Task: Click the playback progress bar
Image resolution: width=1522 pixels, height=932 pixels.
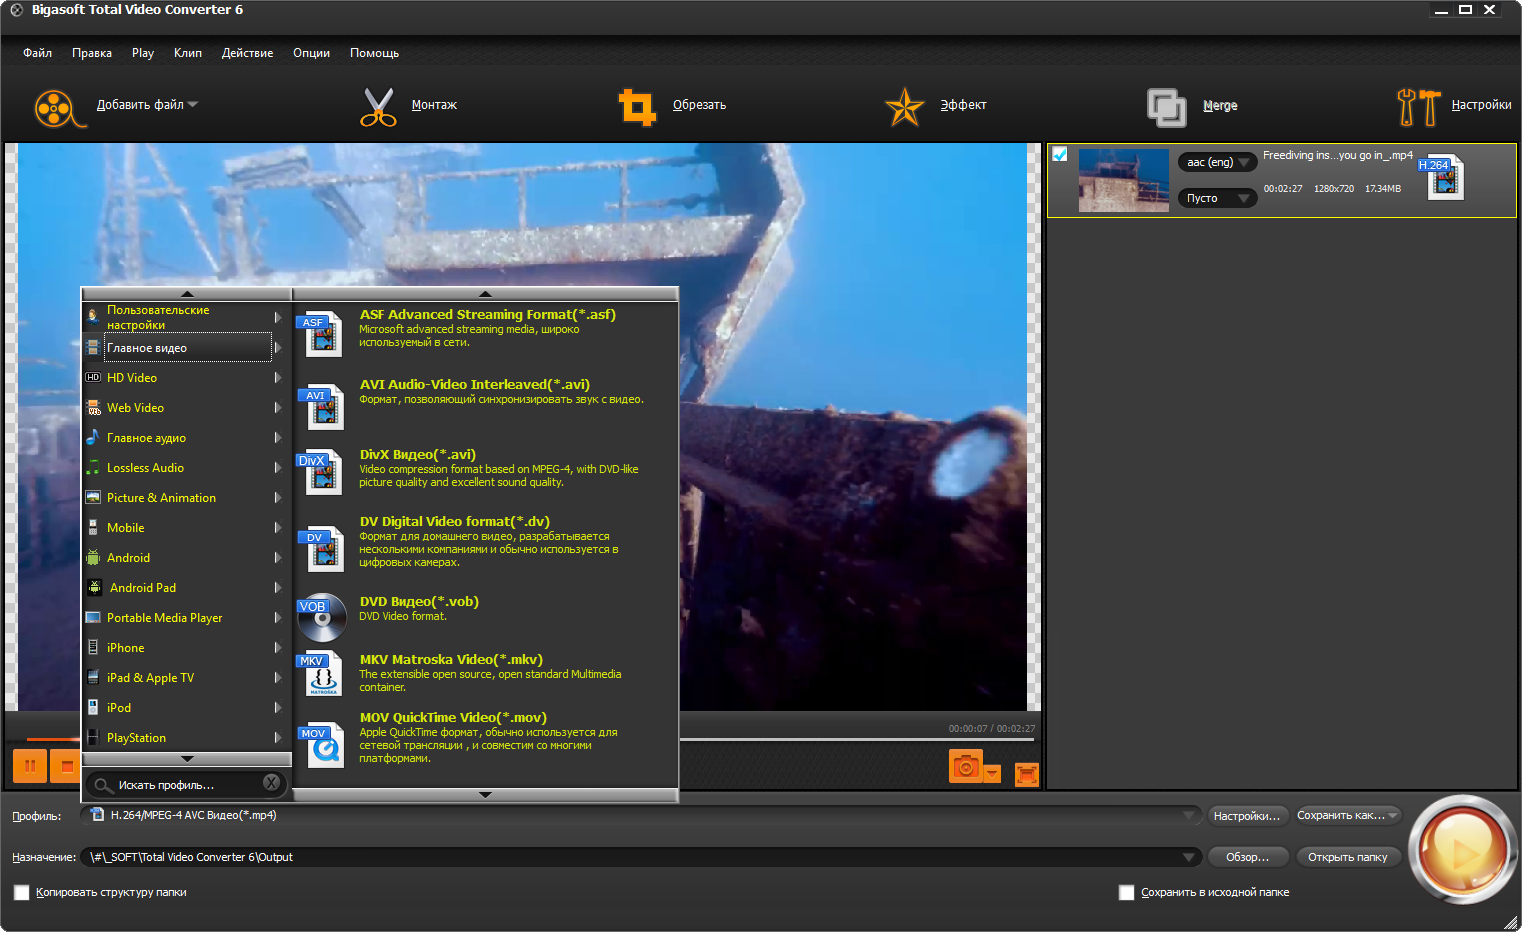Action: (857, 740)
